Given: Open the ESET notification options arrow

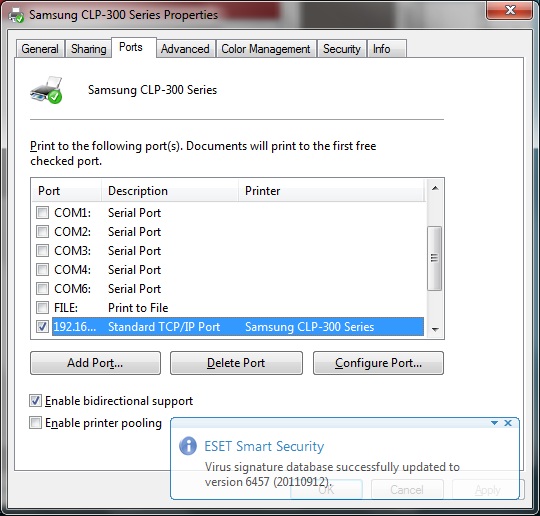Looking at the screenshot, I should 495,423.
